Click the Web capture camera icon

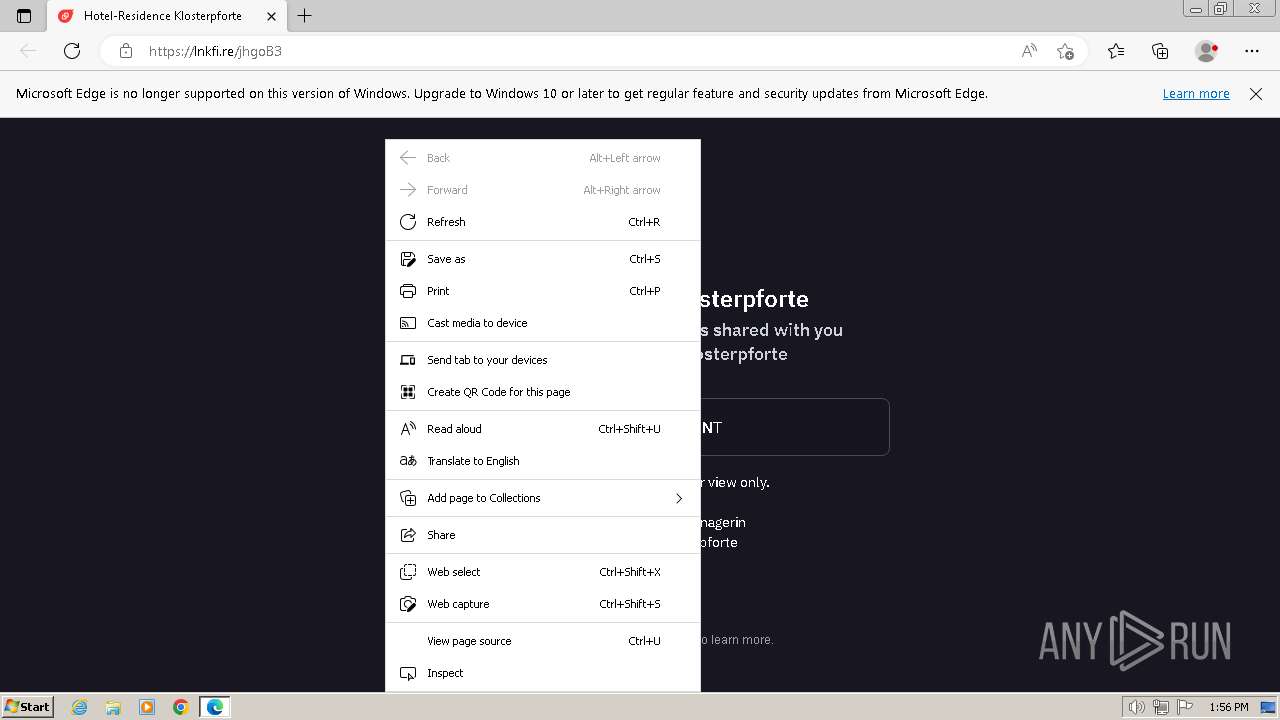[408, 604]
